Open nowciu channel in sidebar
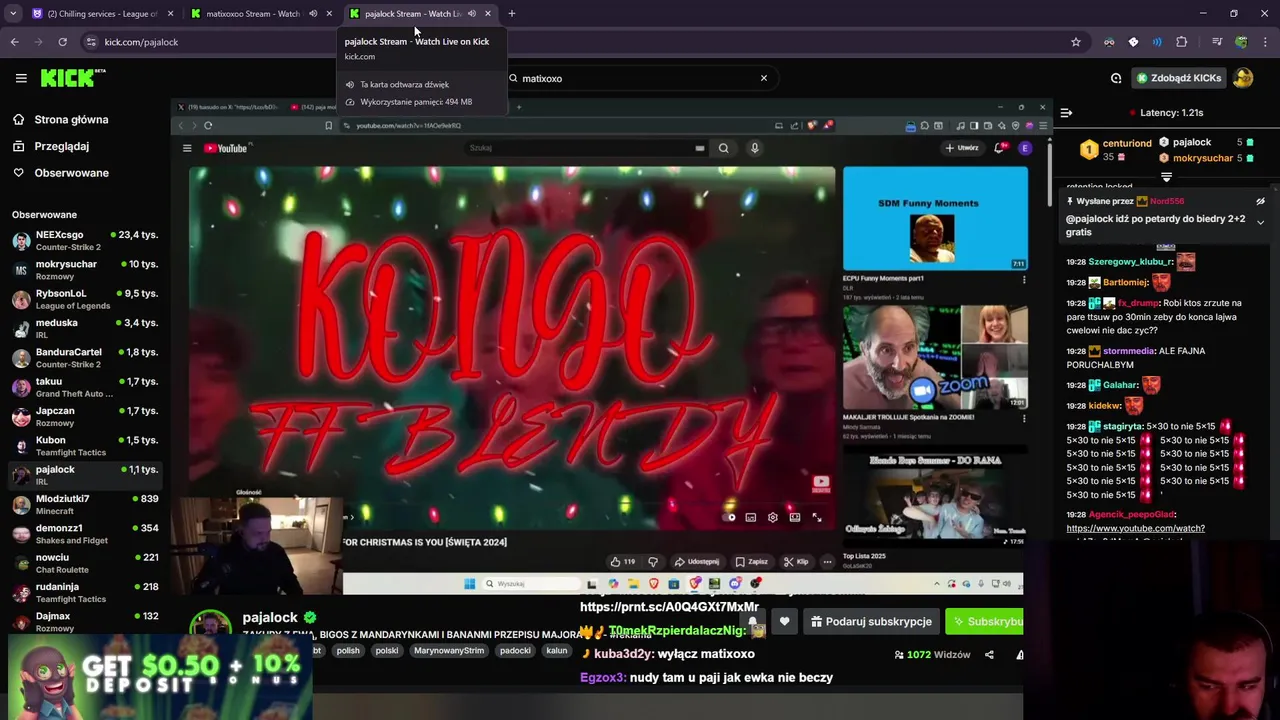The height and width of the screenshot is (720, 1280). point(85,563)
